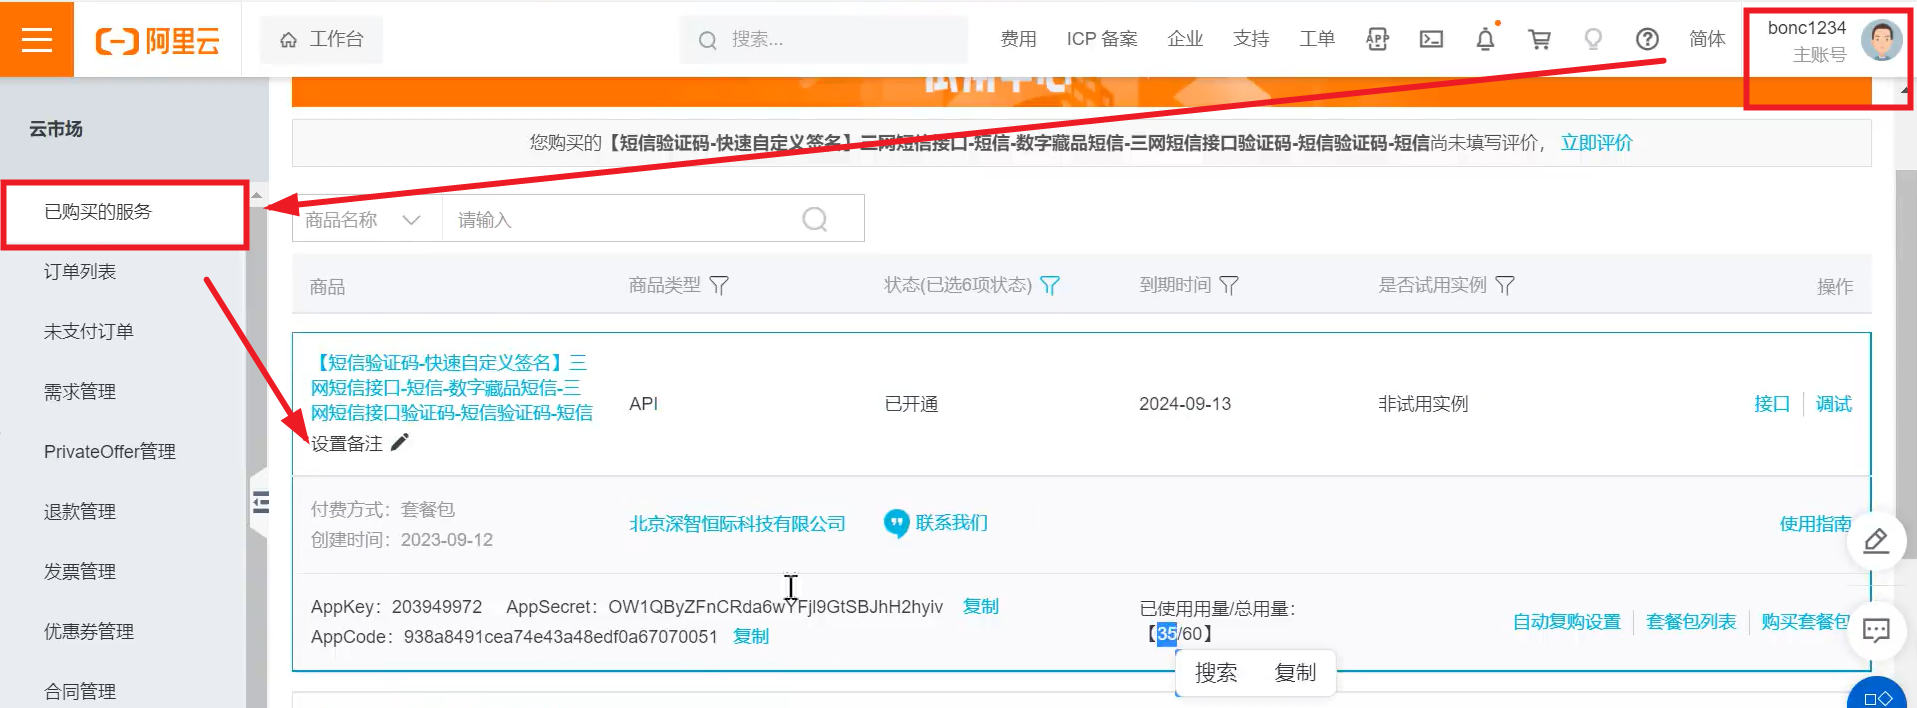This screenshot has height=708, width=1917.
Task: Select 需求管理 in sidebar
Action: 80,392
